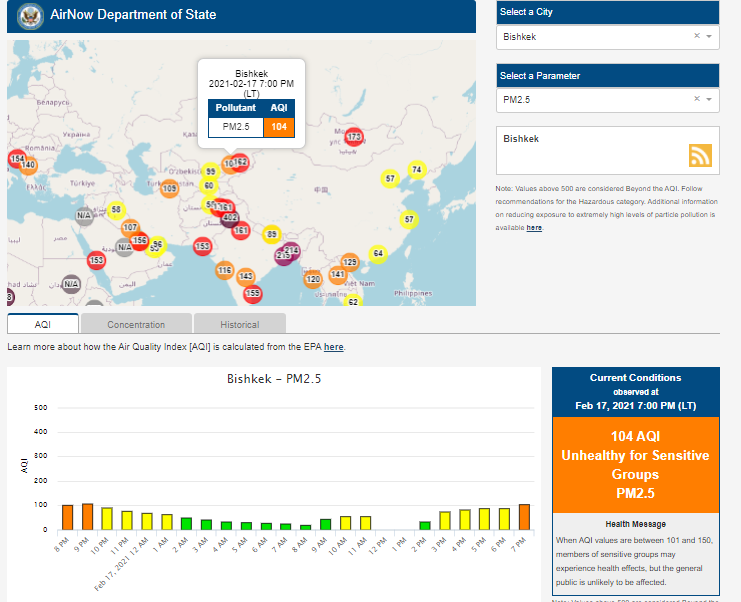The image size is (741, 602).
Task: Open 'here' link in Beyond the AQI note
Action: coord(534,228)
